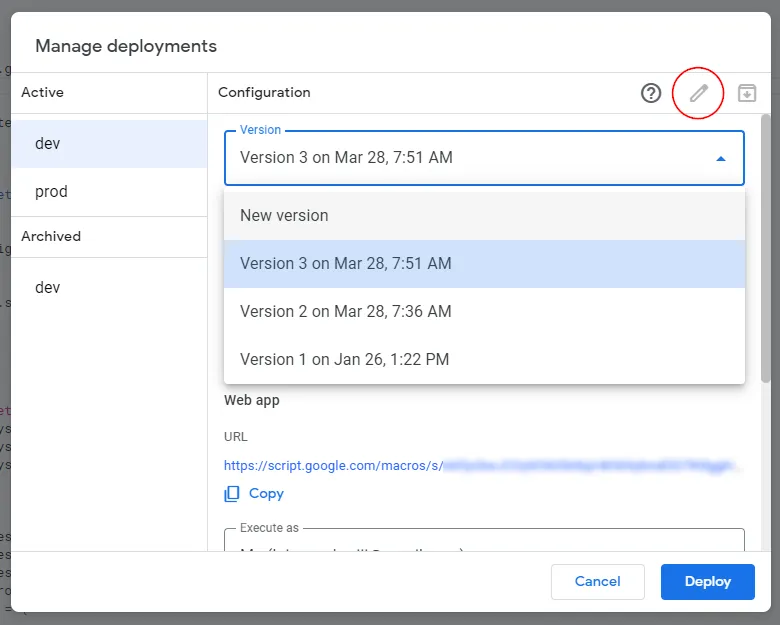Collapse the Version dropdown using its arrow
Image resolution: width=780 pixels, height=625 pixels.
(x=721, y=158)
